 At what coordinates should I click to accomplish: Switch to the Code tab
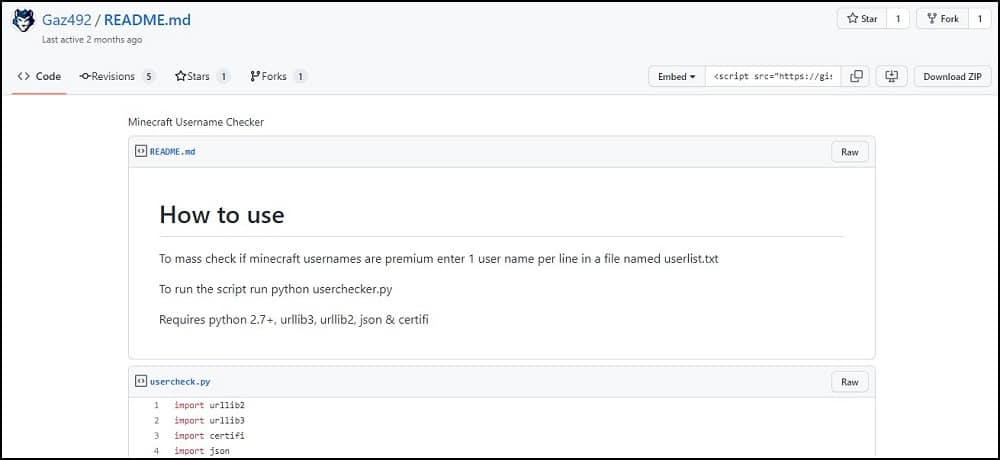click(x=39, y=76)
